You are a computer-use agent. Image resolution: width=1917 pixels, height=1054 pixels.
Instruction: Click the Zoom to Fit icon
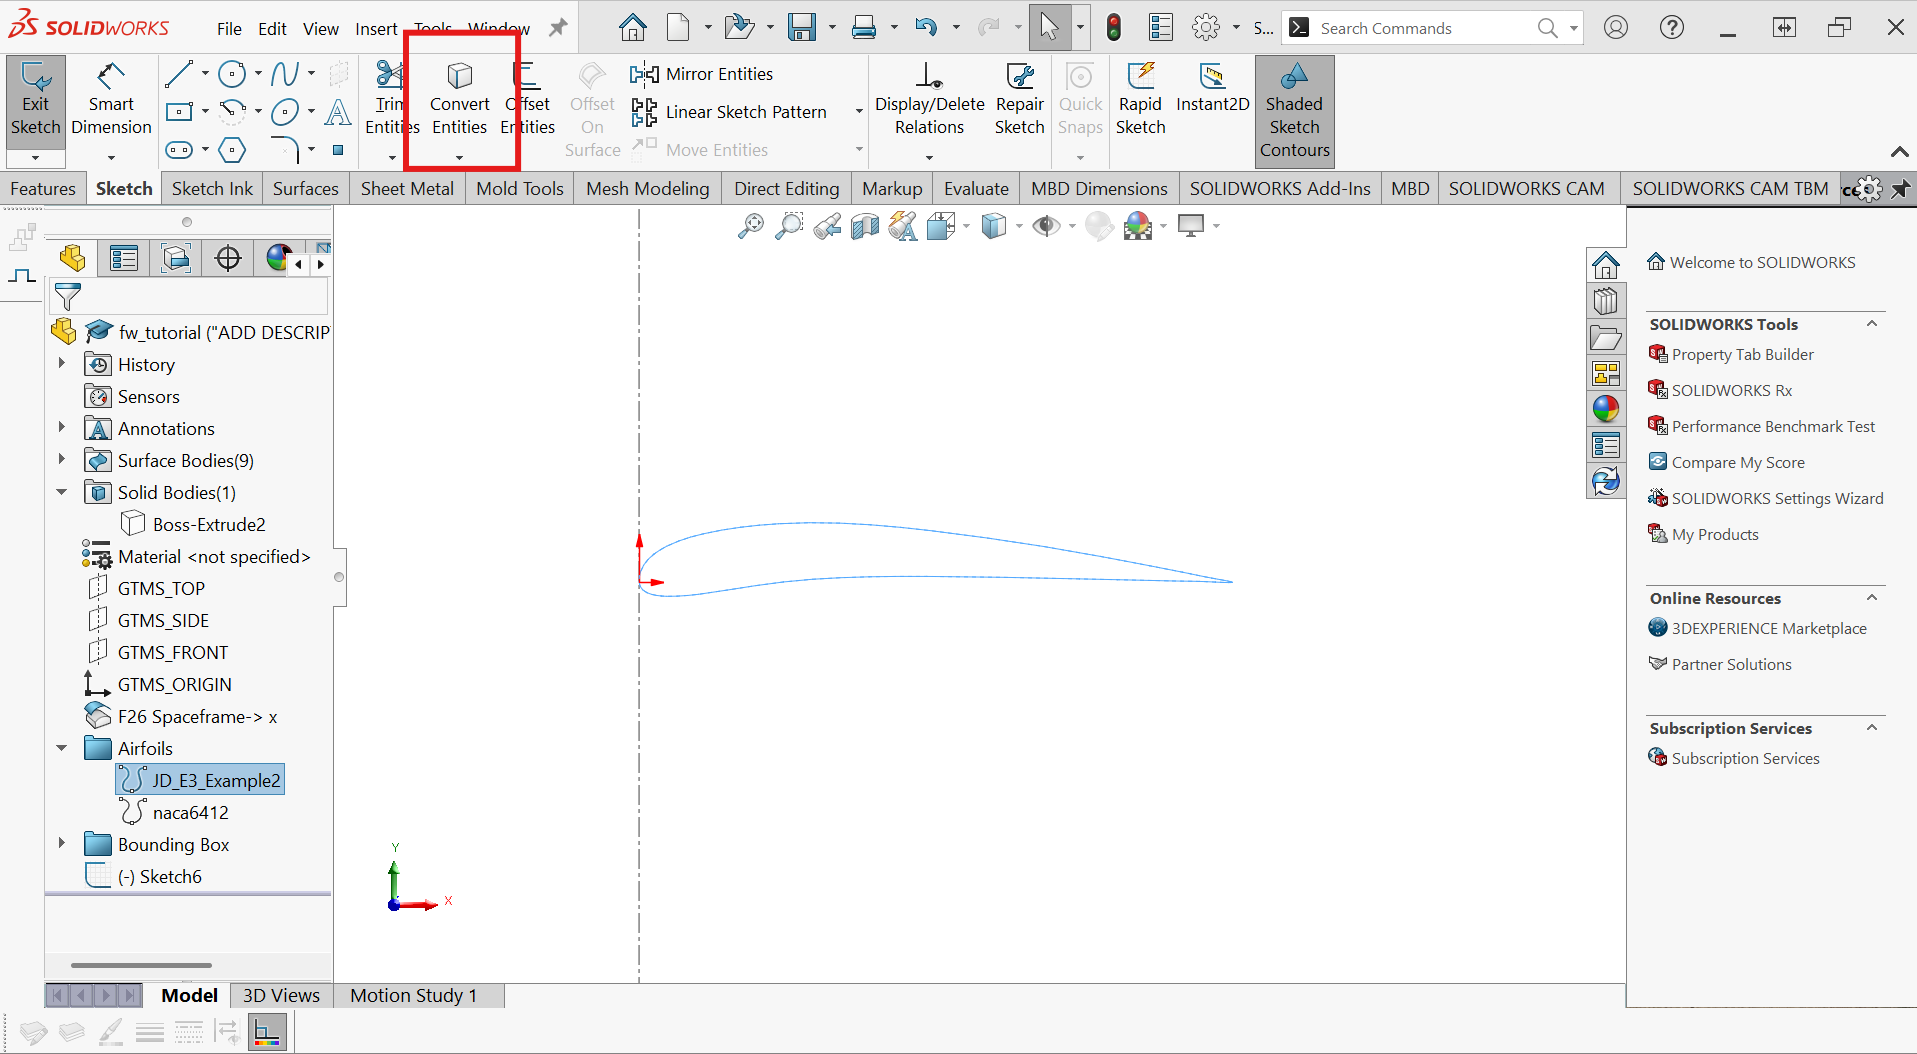(750, 227)
